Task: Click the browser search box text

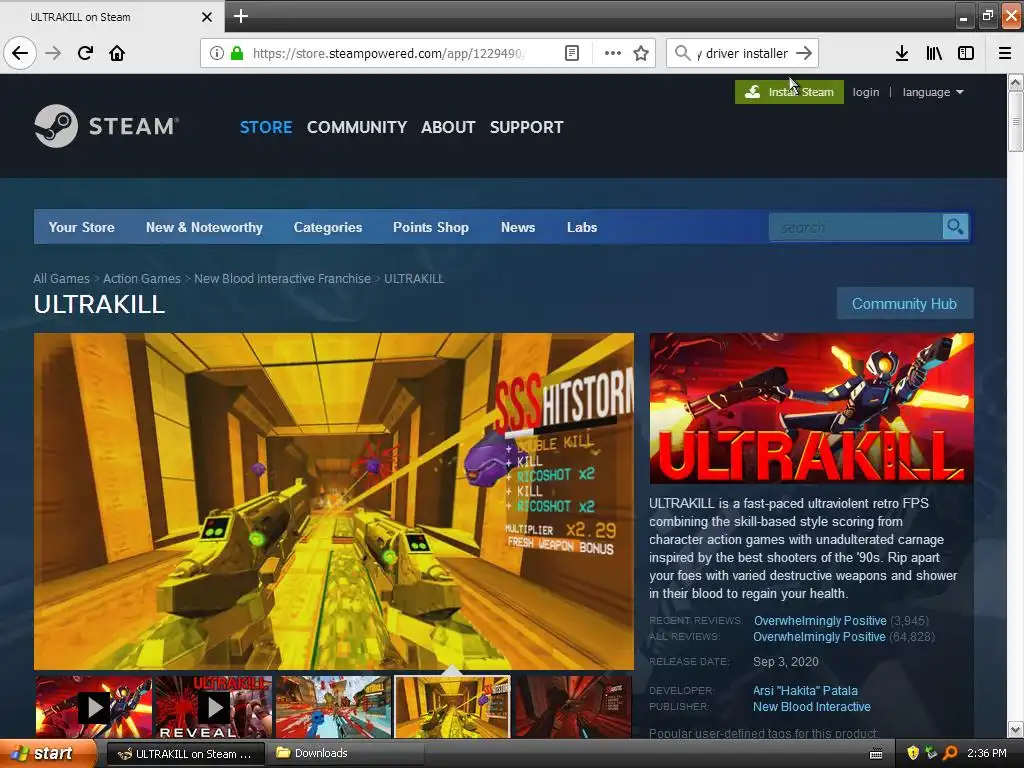Action: [x=743, y=53]
